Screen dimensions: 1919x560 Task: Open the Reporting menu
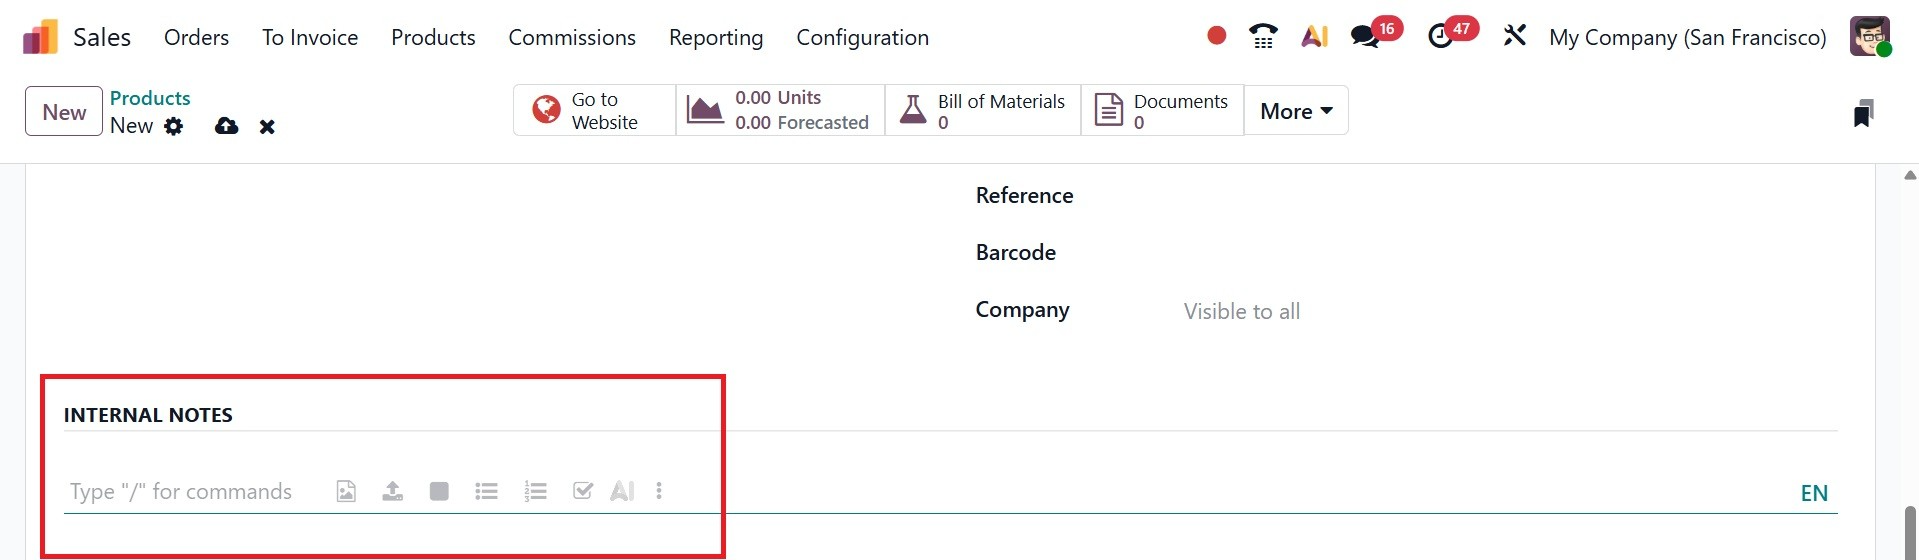(x=716, y=38)
